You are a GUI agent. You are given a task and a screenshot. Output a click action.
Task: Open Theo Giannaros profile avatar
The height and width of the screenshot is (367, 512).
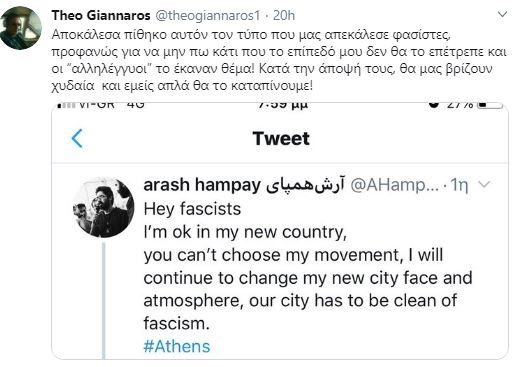tap(21, 28)
